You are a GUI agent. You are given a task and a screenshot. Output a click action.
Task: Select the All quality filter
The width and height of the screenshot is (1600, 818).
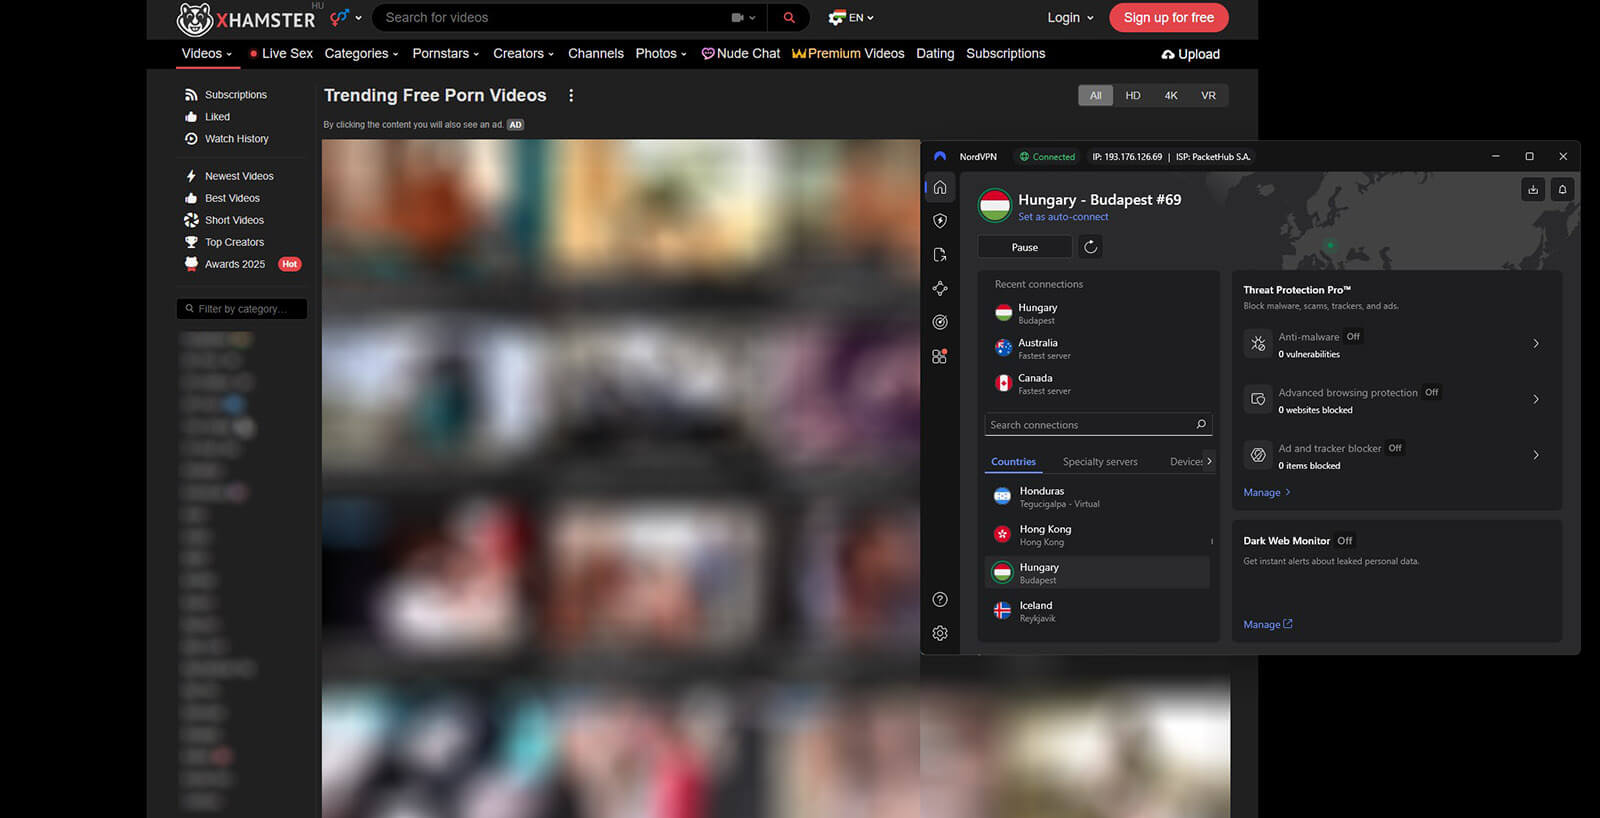pyautogui.click(x=1096, y=95)
